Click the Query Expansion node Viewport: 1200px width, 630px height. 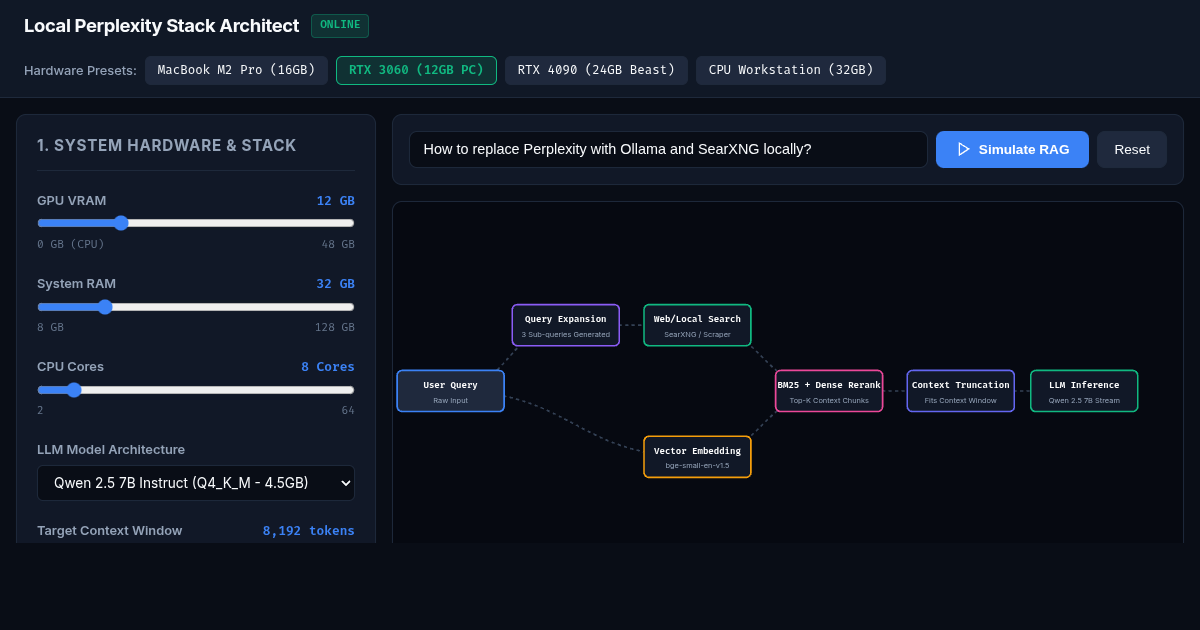566,325
